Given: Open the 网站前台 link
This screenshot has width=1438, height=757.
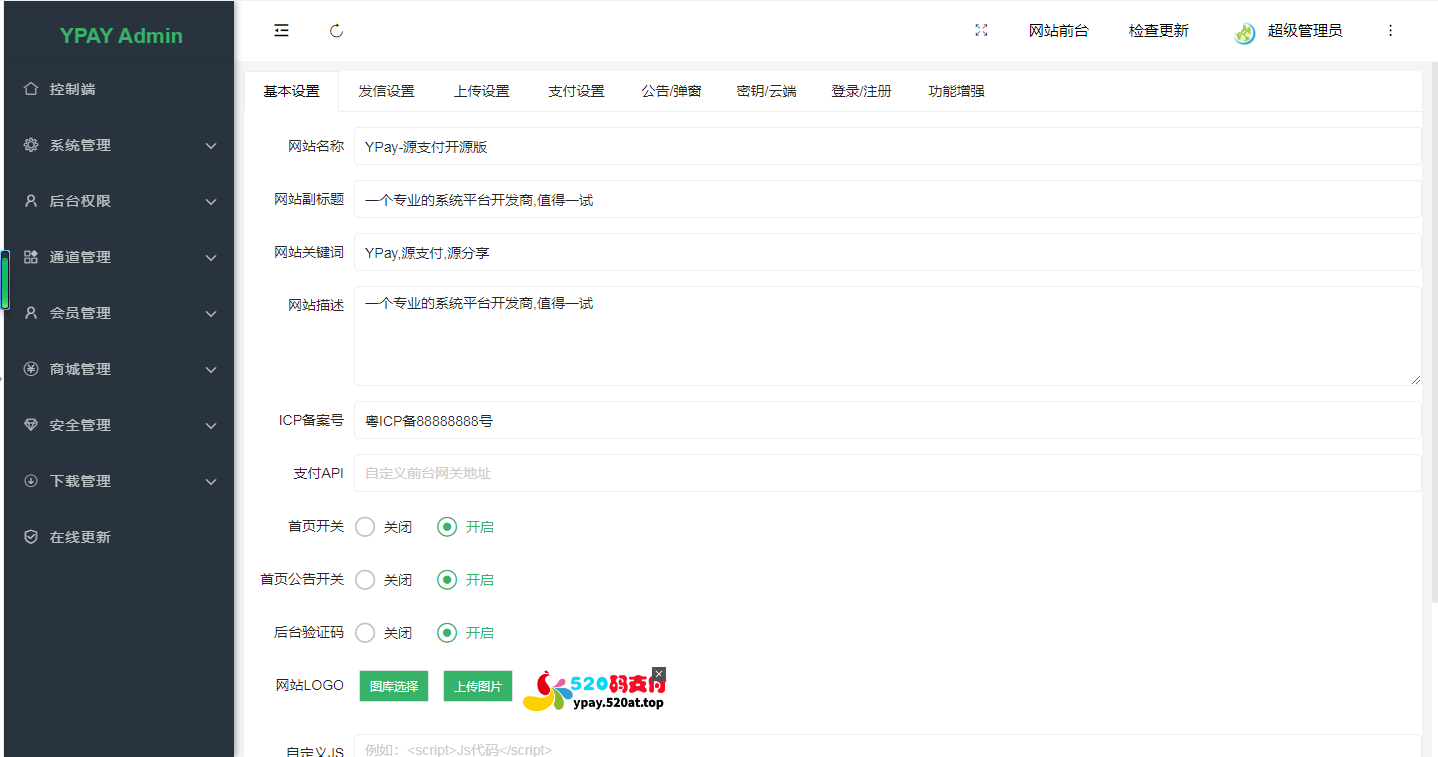Looking at the screenshot, I should 1058,31.
